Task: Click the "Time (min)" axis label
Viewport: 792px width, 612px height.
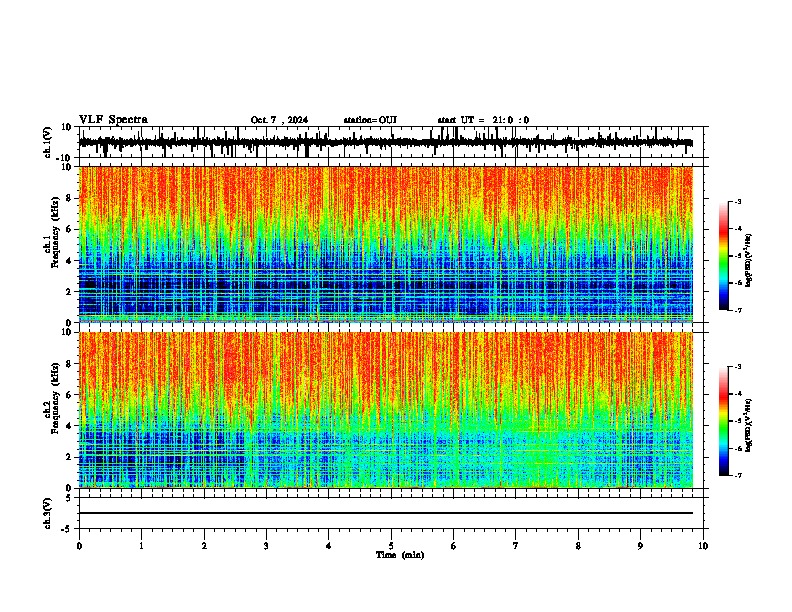Action: coord(400,555)
